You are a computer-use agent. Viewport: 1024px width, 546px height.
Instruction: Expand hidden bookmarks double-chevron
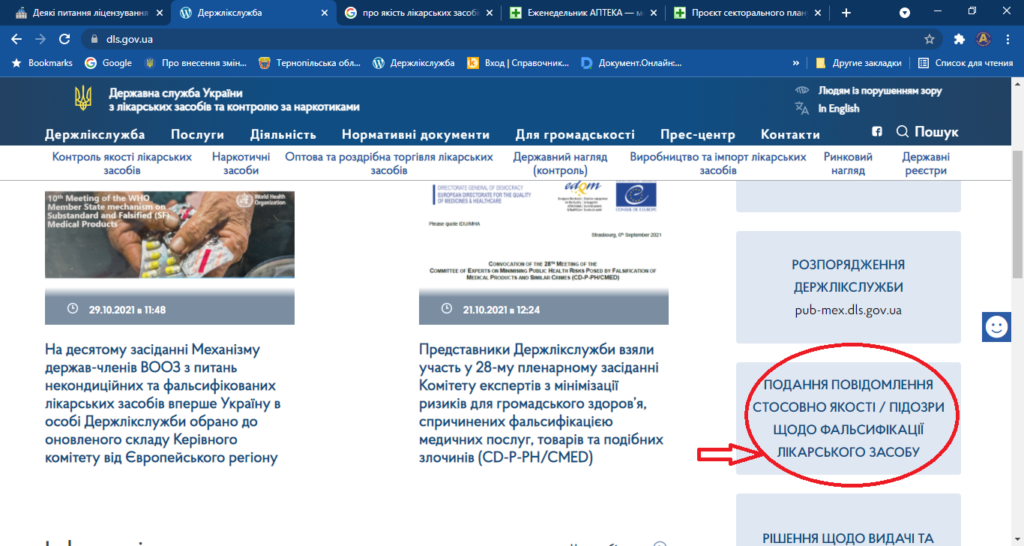(795, 63)
